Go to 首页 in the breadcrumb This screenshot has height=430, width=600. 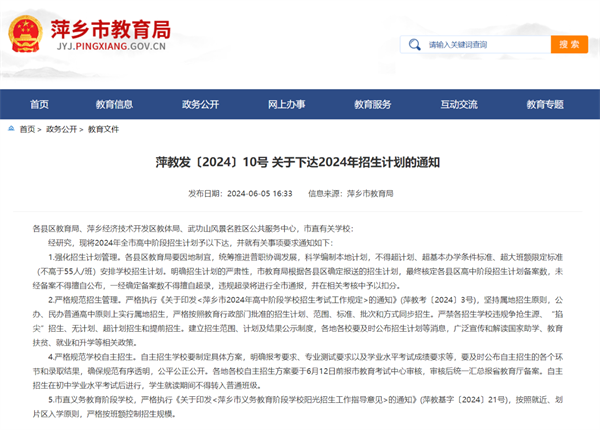(x=27, y=129)
